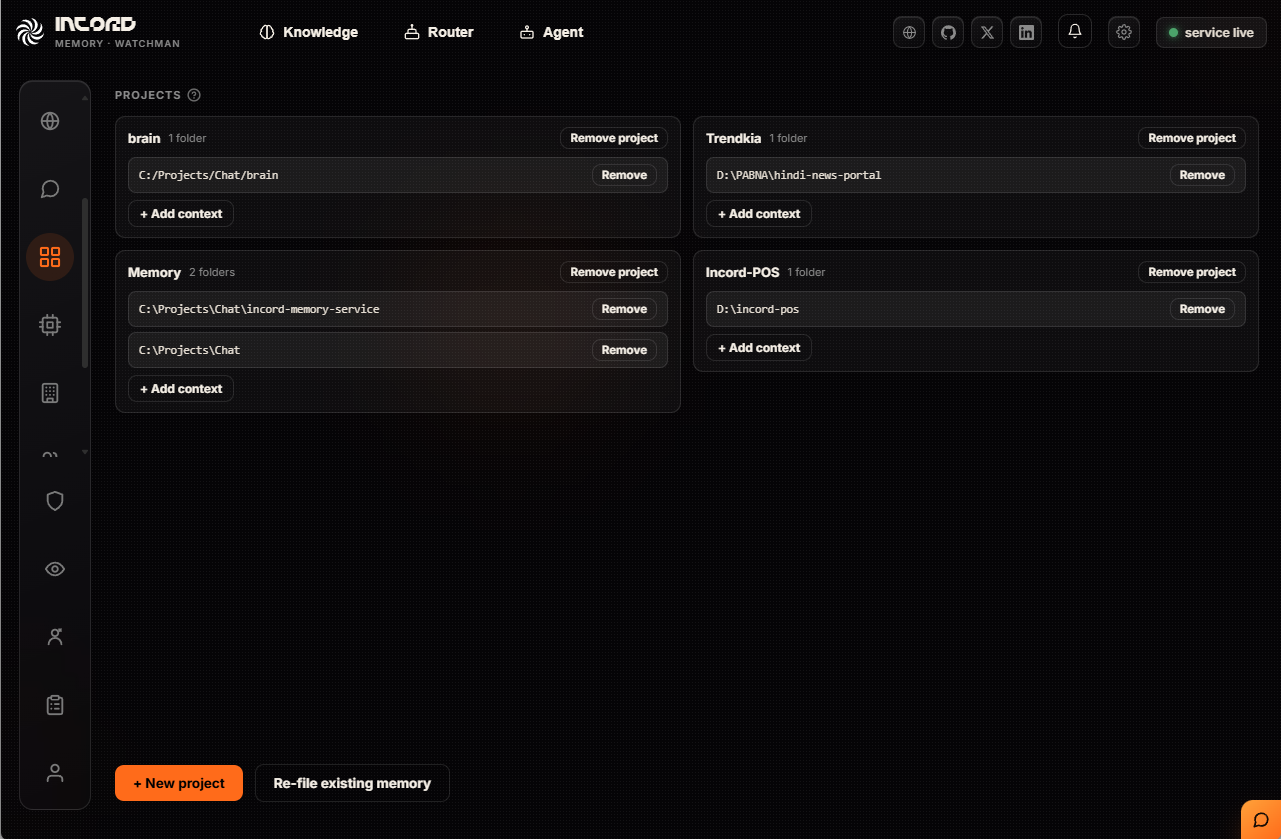Remove the C:/Projects/Chat/brain folder

[x=624, y=175]
